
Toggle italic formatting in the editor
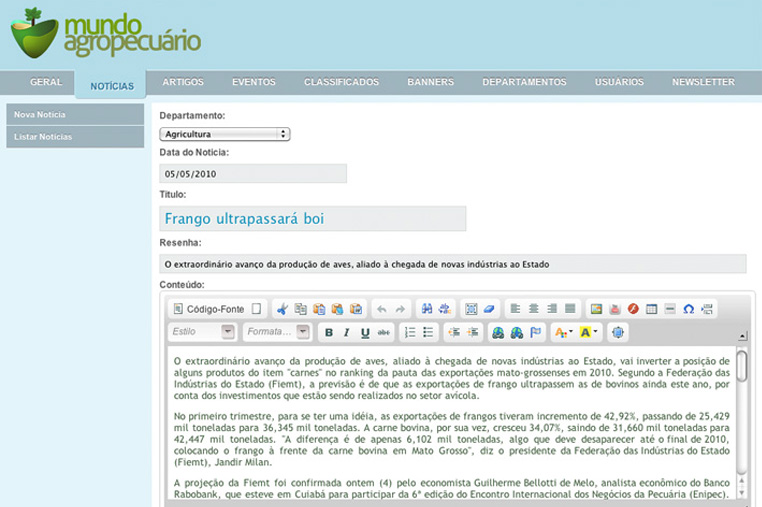pyautogui.click(x=347, y=332)
